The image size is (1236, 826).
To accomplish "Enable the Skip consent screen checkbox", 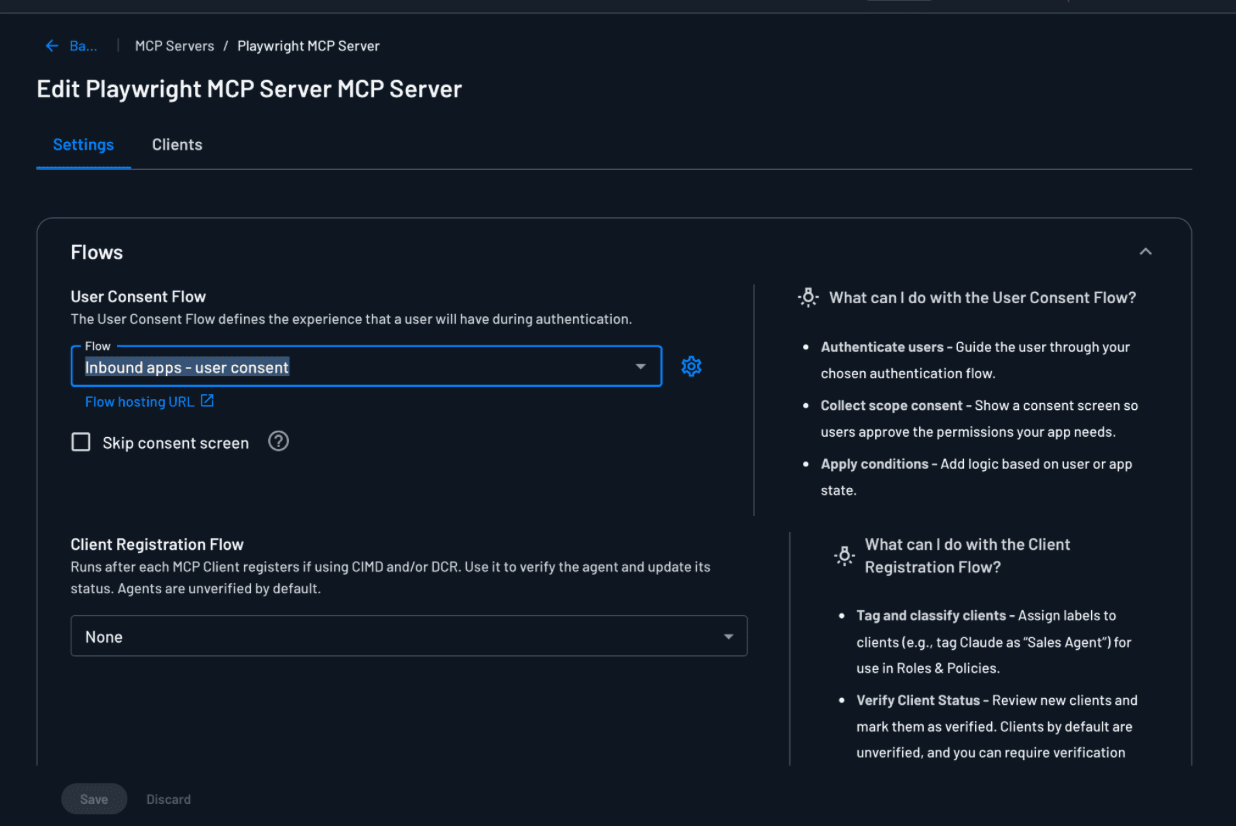I will [81, 441].
